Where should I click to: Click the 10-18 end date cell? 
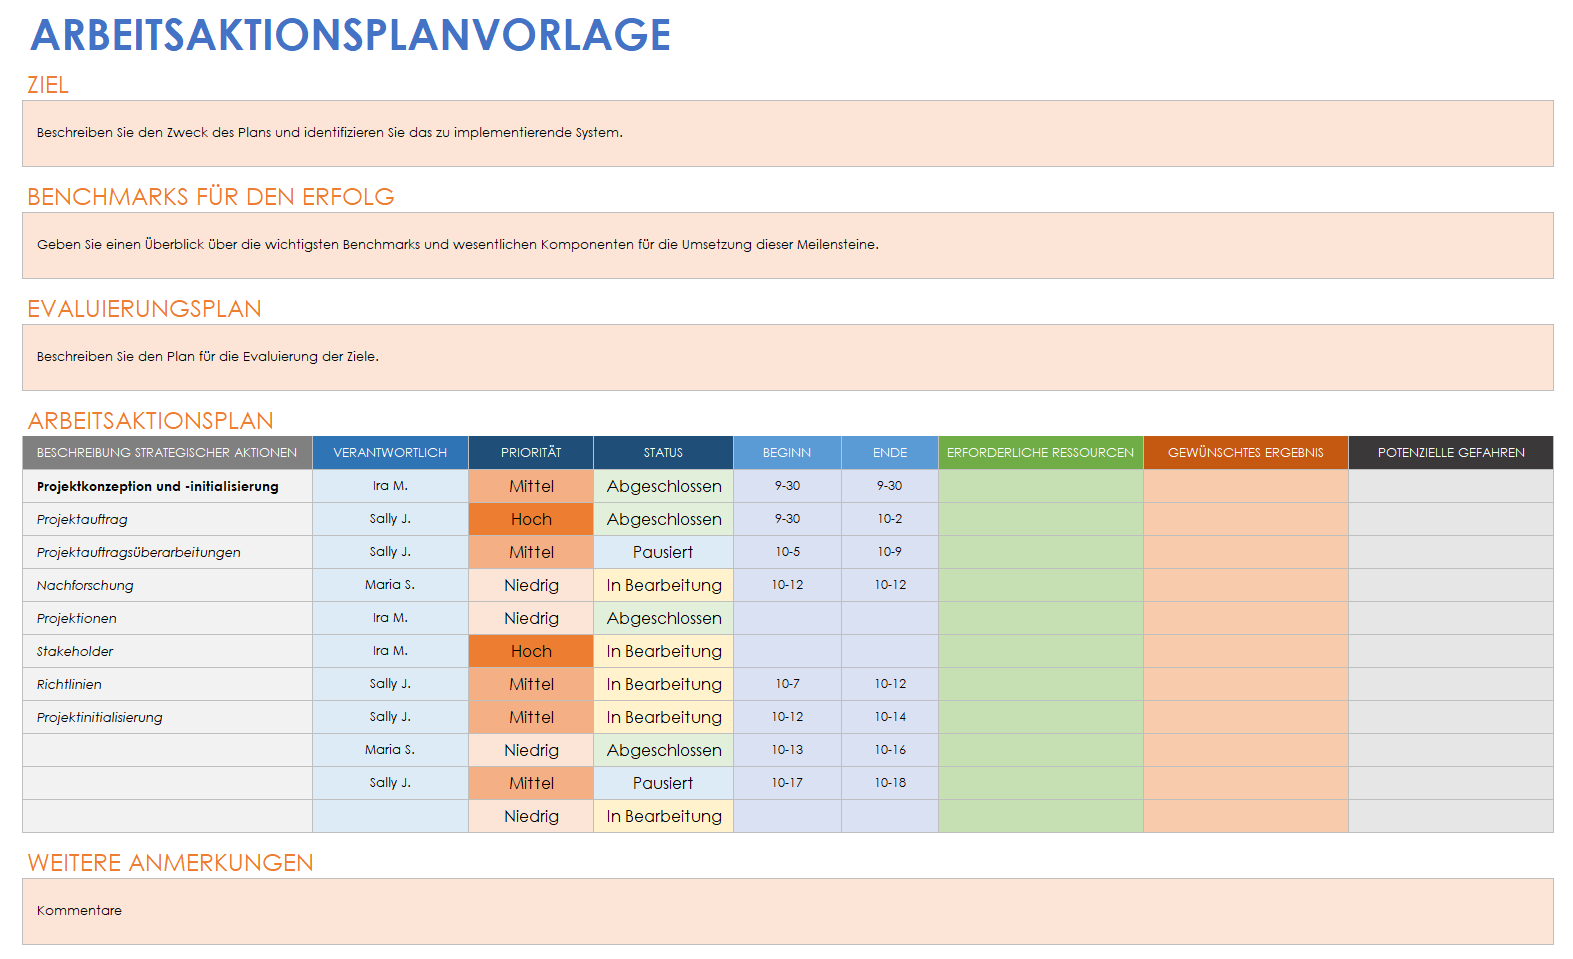pyautogui.click(x=890, y=783)
